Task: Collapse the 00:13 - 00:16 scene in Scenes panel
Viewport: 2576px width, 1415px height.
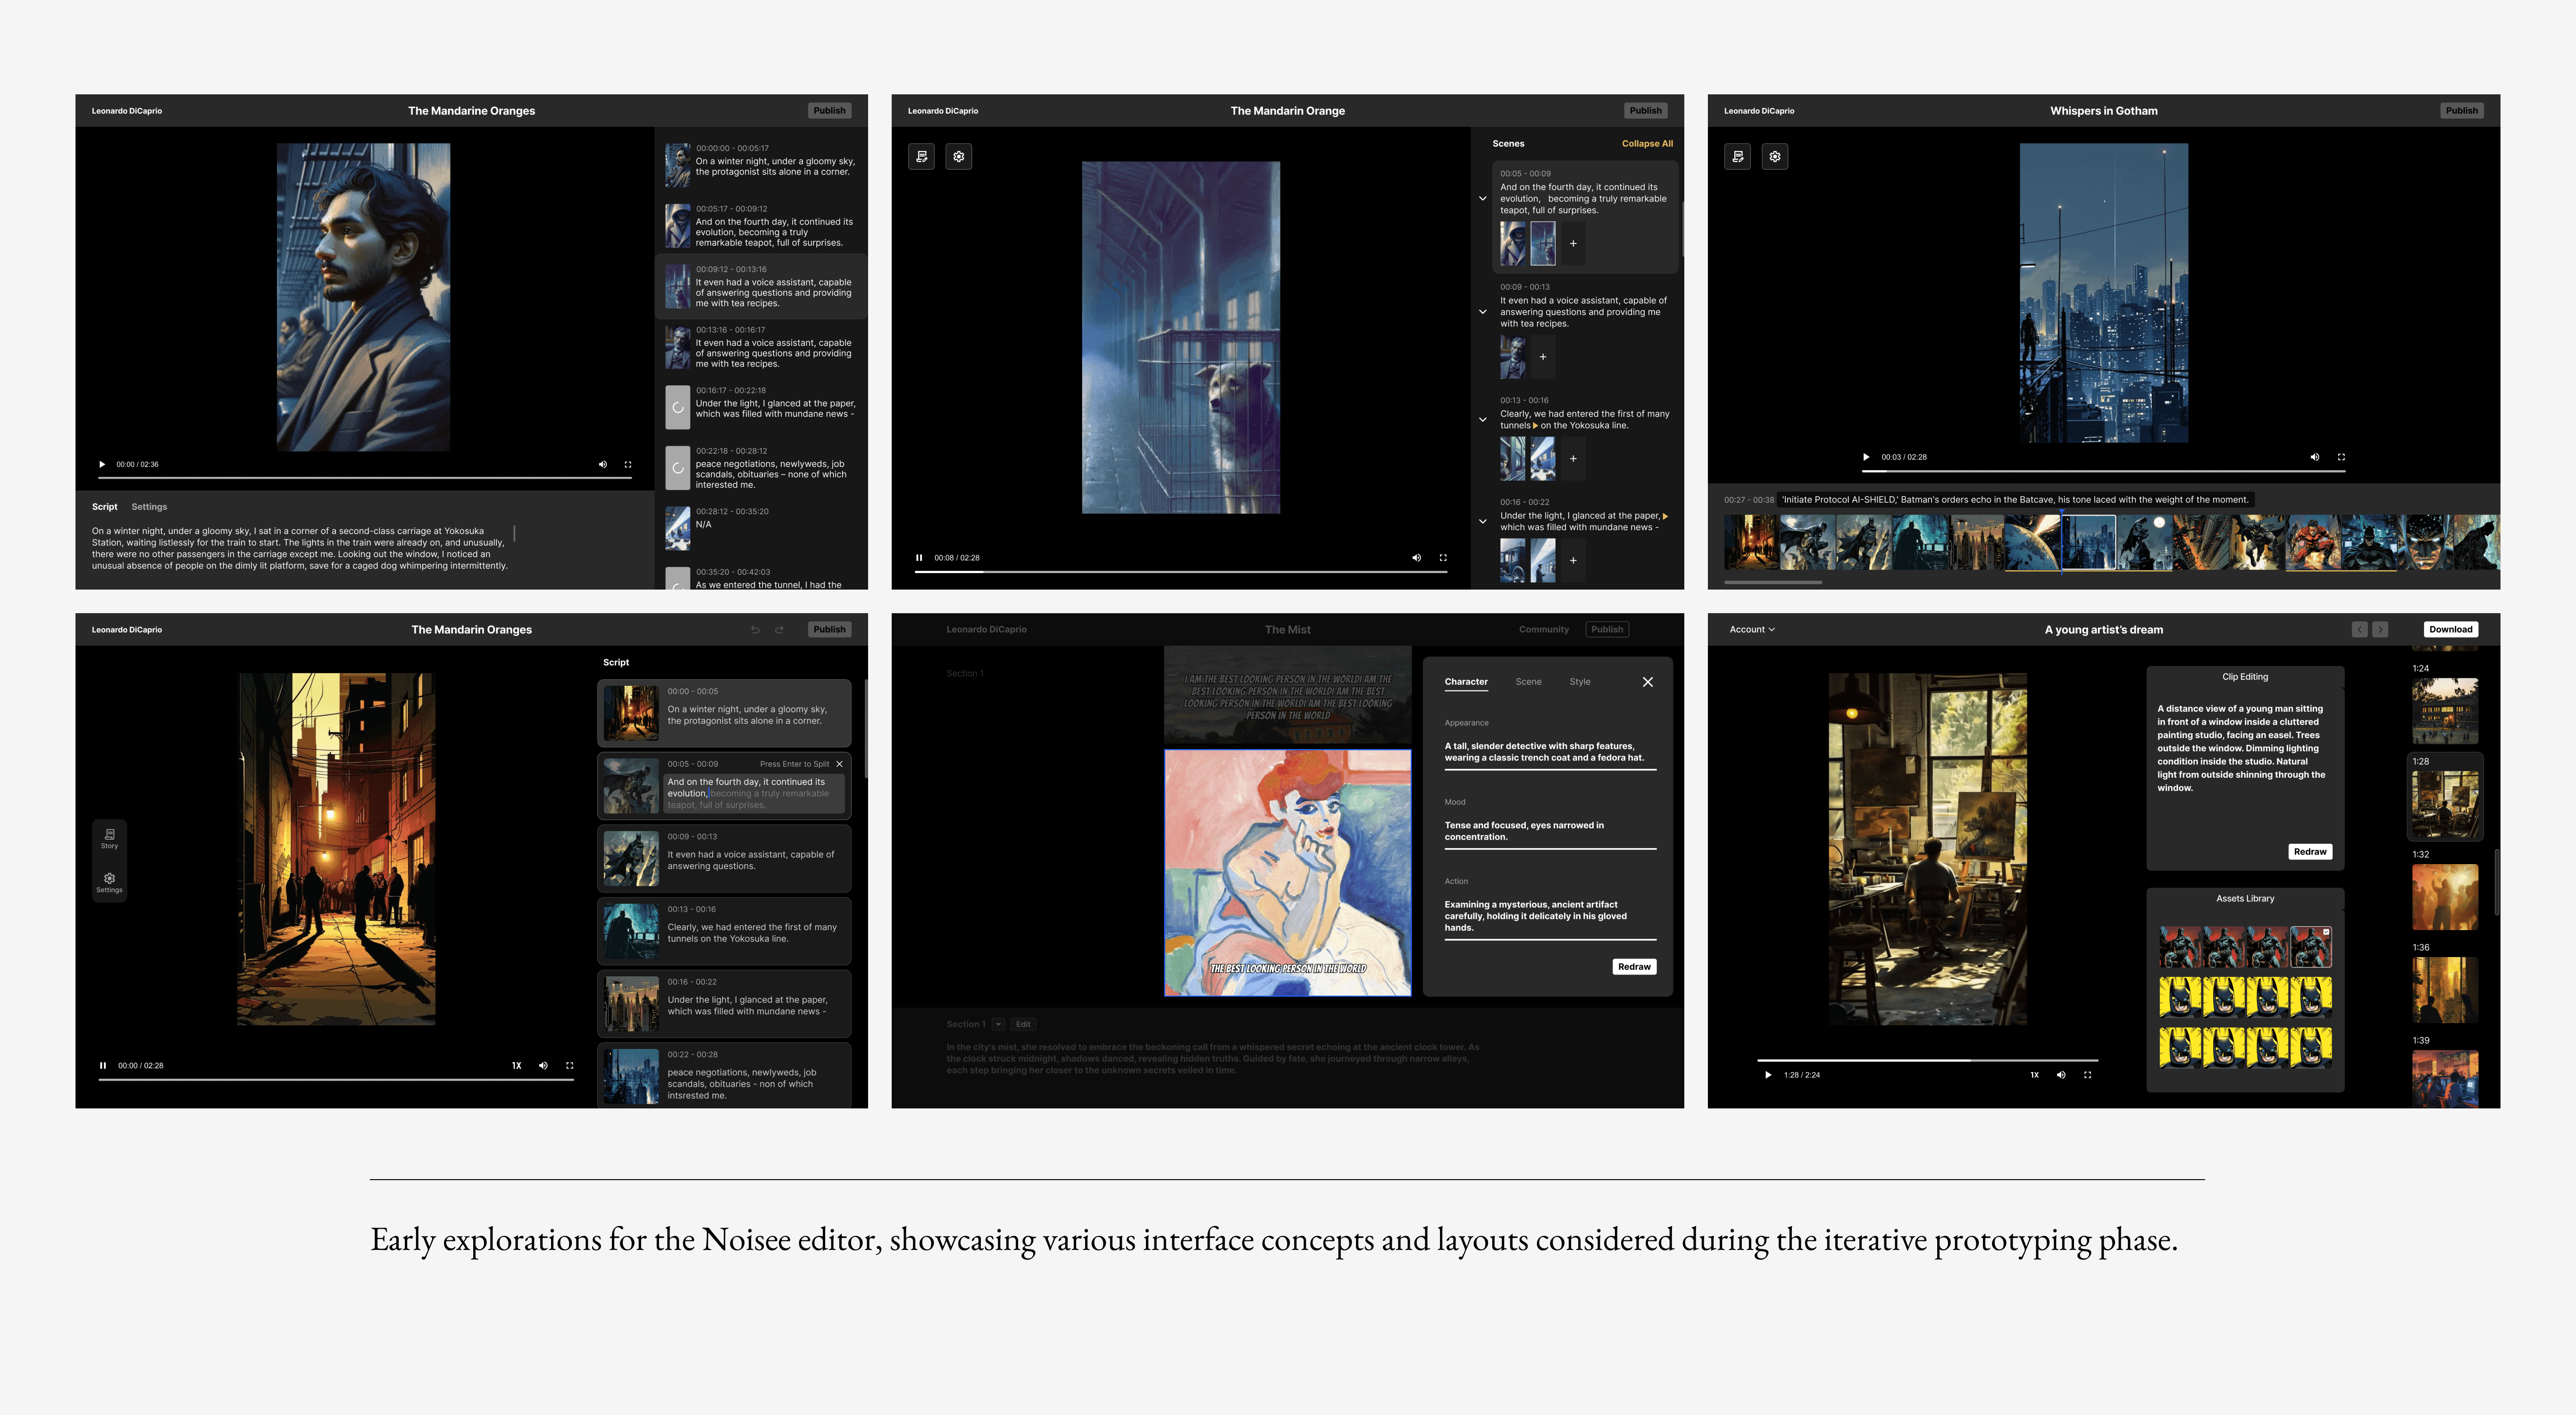Action: click(1483, 420)
